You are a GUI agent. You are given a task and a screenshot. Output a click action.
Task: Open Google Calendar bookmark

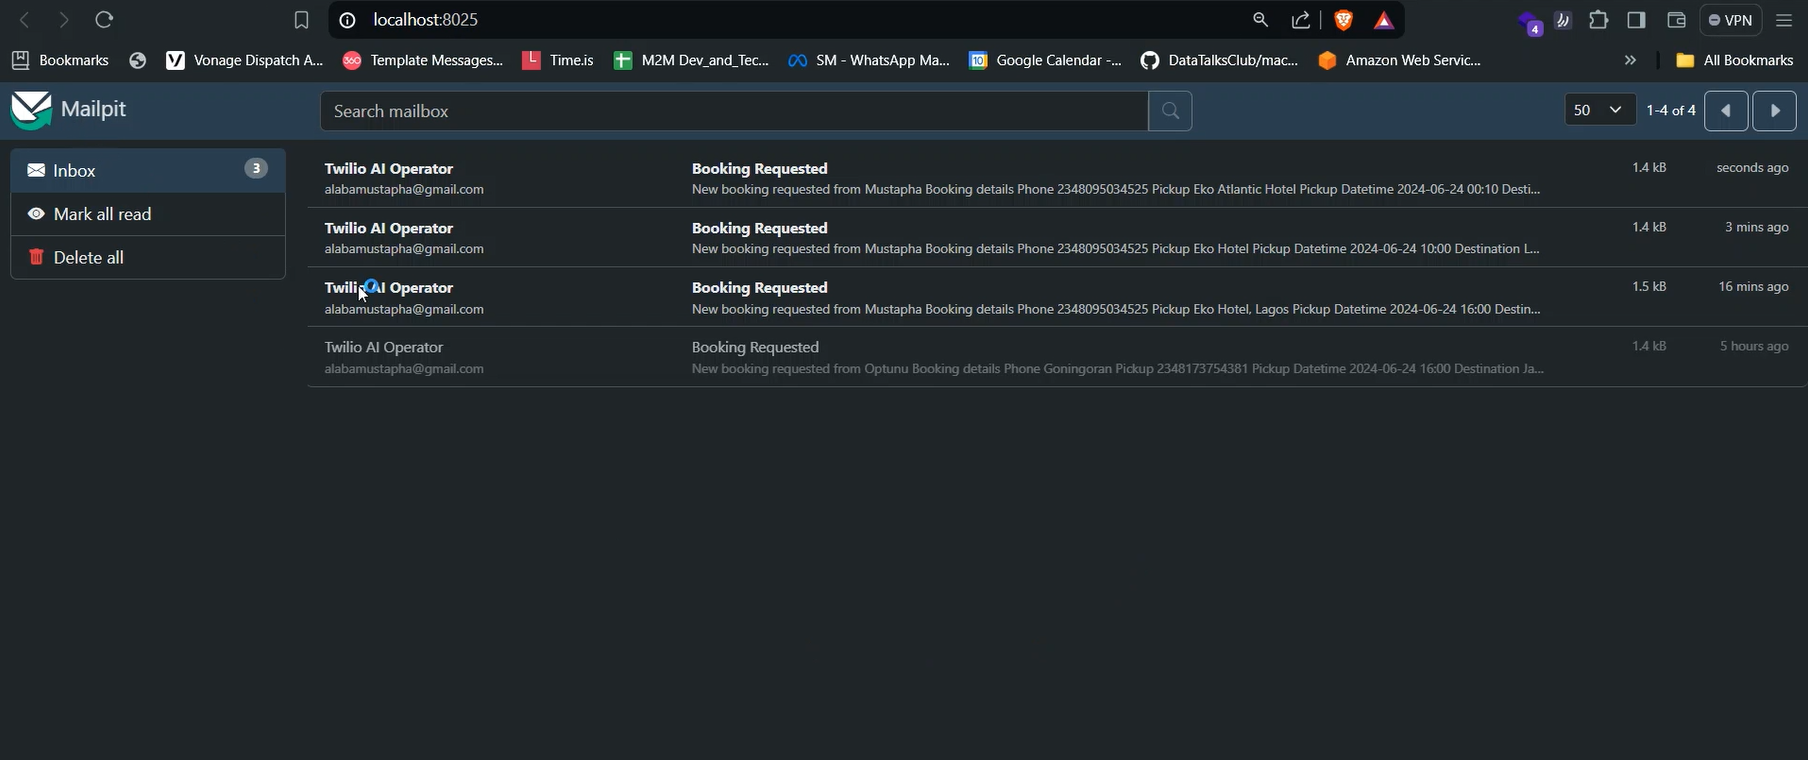(1046, 61)
